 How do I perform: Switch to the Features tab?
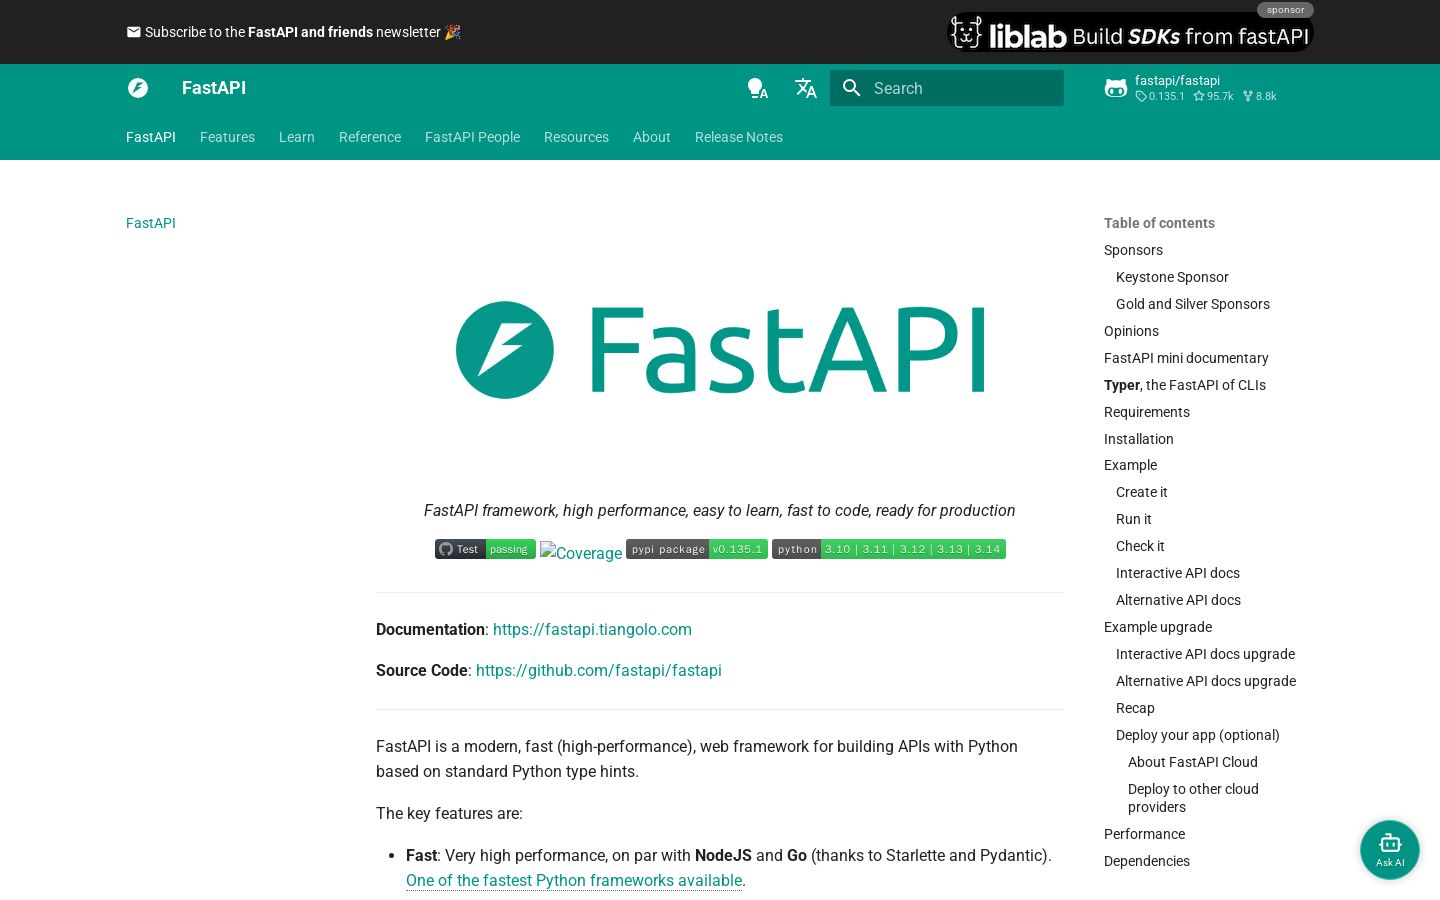(227, 137)
